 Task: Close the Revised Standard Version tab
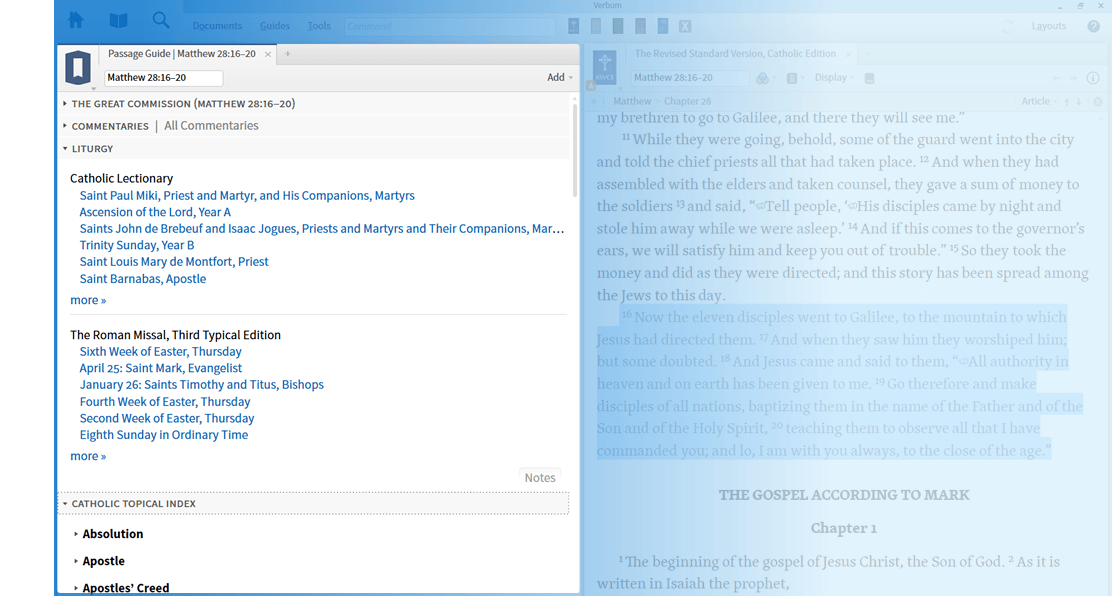click(x=848, y=54)
